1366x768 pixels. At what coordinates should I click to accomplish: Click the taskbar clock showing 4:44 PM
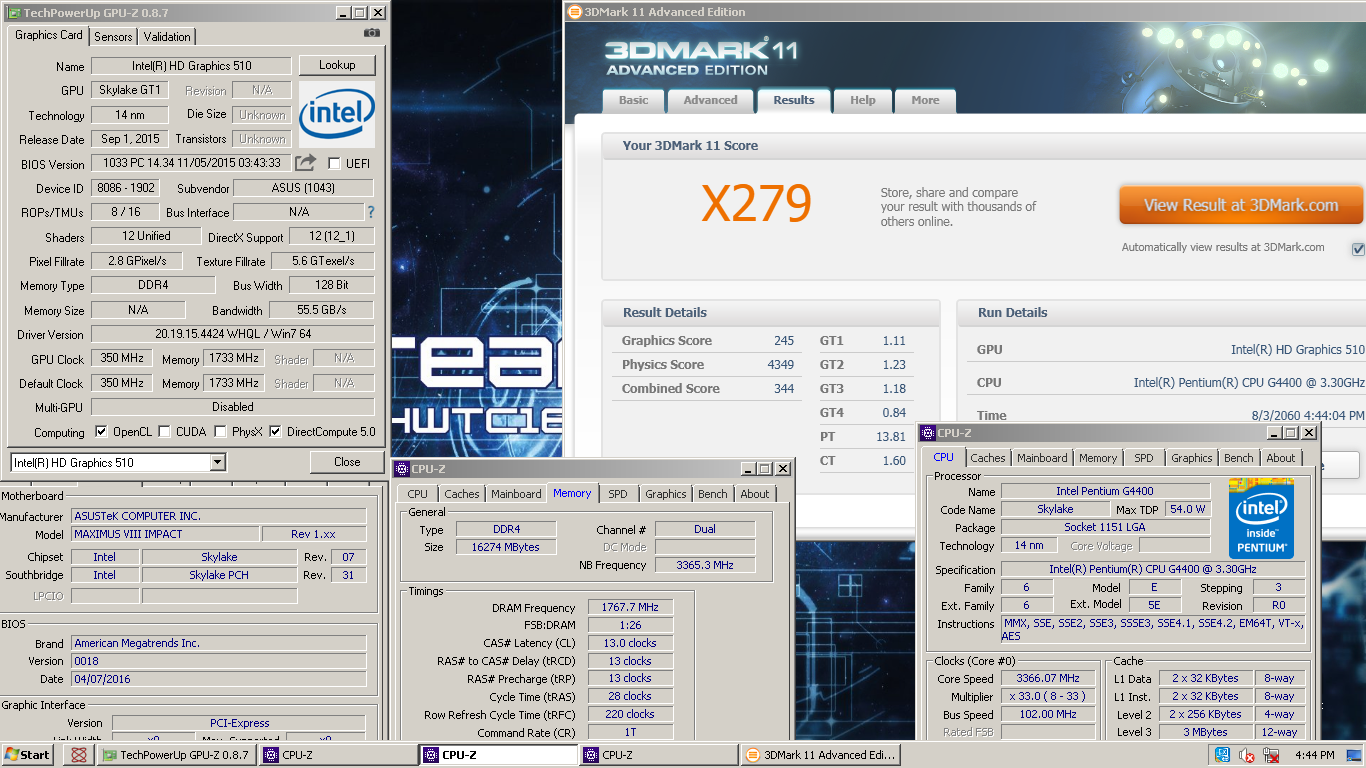pyautogui.click(x=1314, y=755)
